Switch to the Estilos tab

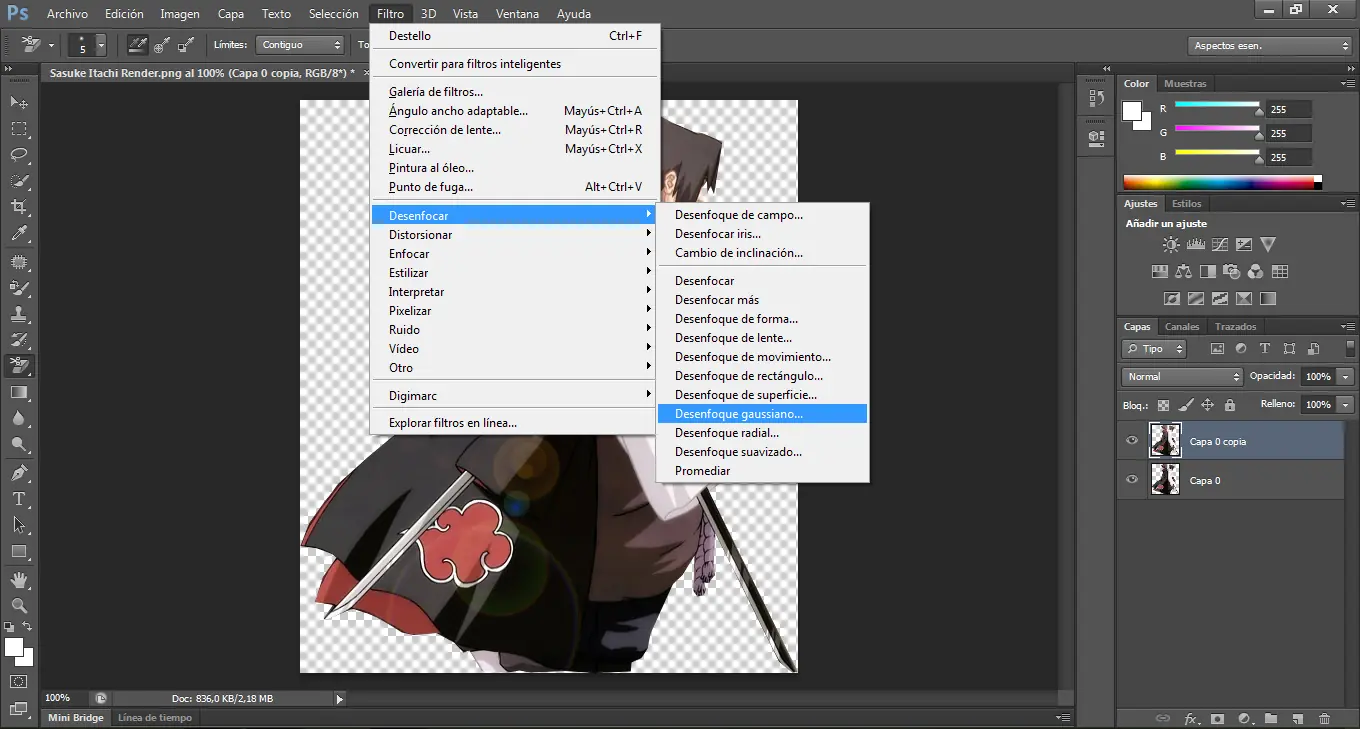click(1187, 204)
